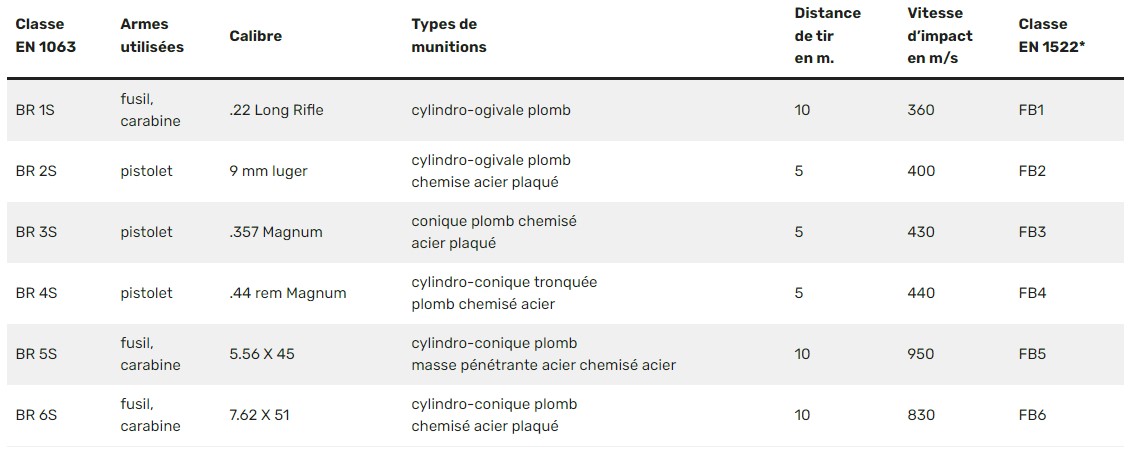Viewport: 1132px width, 456px height.
Task: Click the "Distance de tir" column header
Action: (827, 35)
